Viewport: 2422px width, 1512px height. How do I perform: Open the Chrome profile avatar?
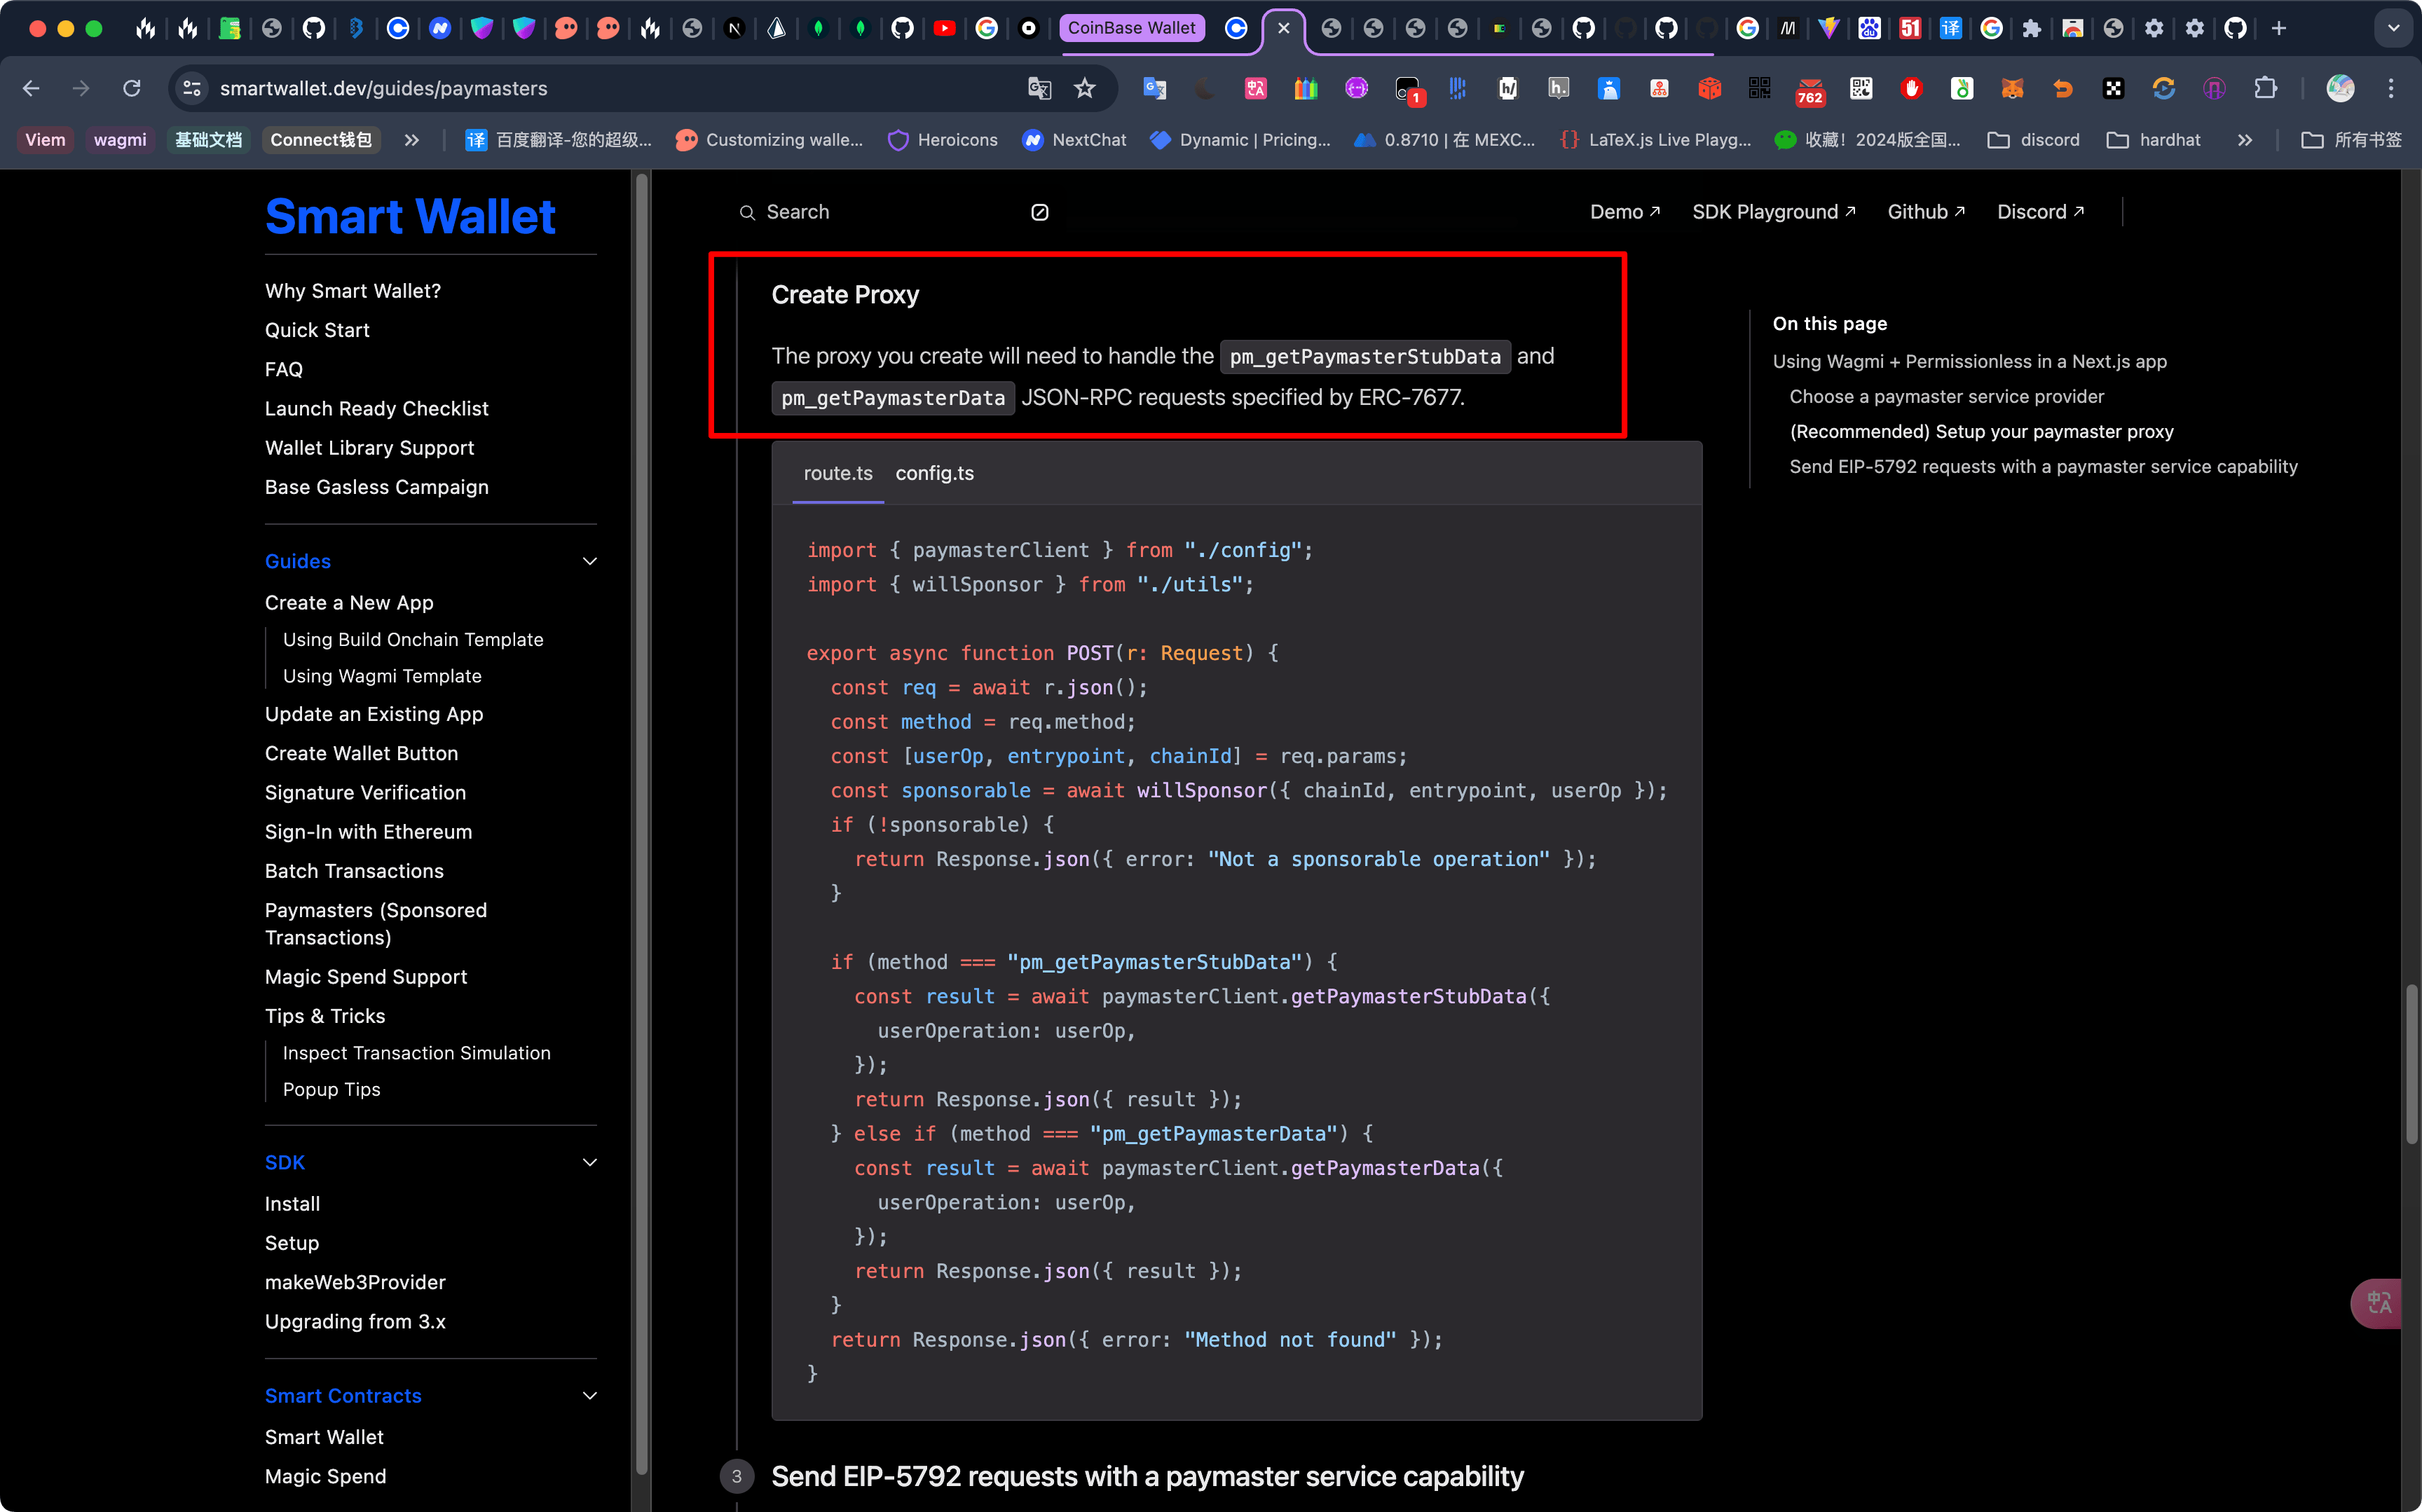pos(2340,89)
